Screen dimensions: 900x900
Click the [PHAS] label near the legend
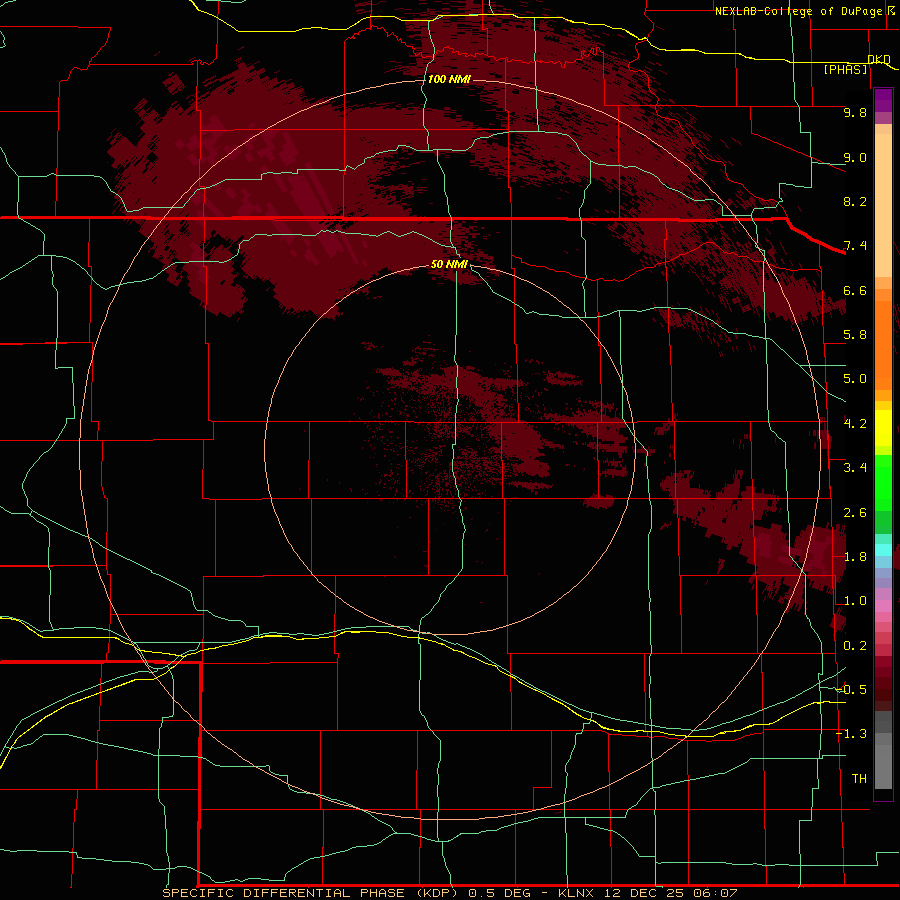point(845,70)
